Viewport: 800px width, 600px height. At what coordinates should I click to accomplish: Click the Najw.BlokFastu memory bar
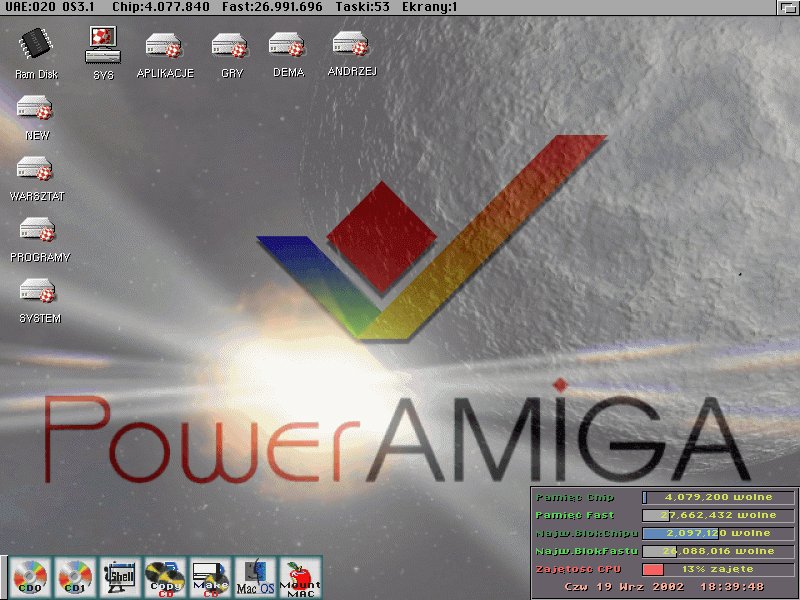tap(718, 552)
